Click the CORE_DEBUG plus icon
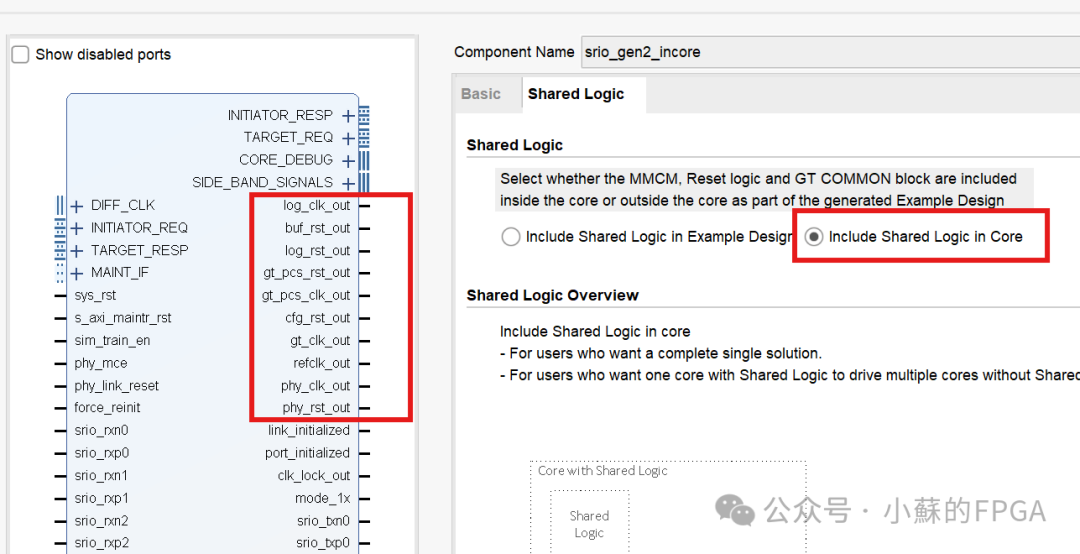 point(348,161)
